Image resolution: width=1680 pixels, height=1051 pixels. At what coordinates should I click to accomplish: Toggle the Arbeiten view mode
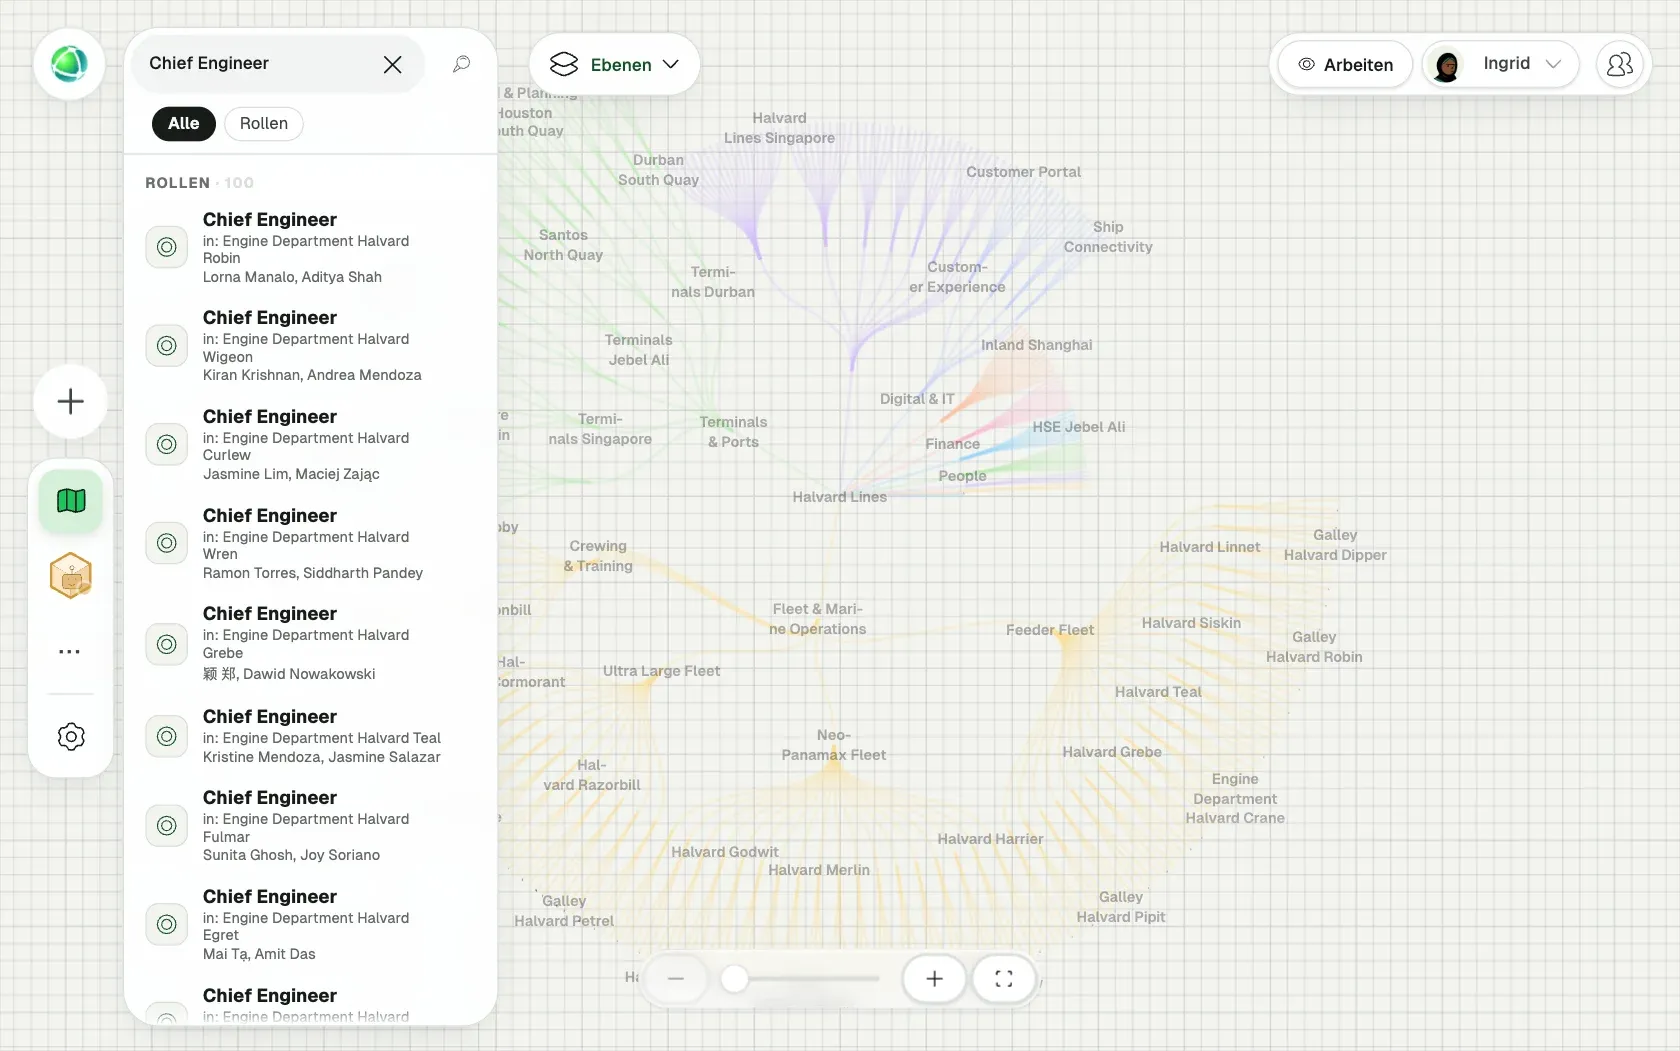(1345, 64)
